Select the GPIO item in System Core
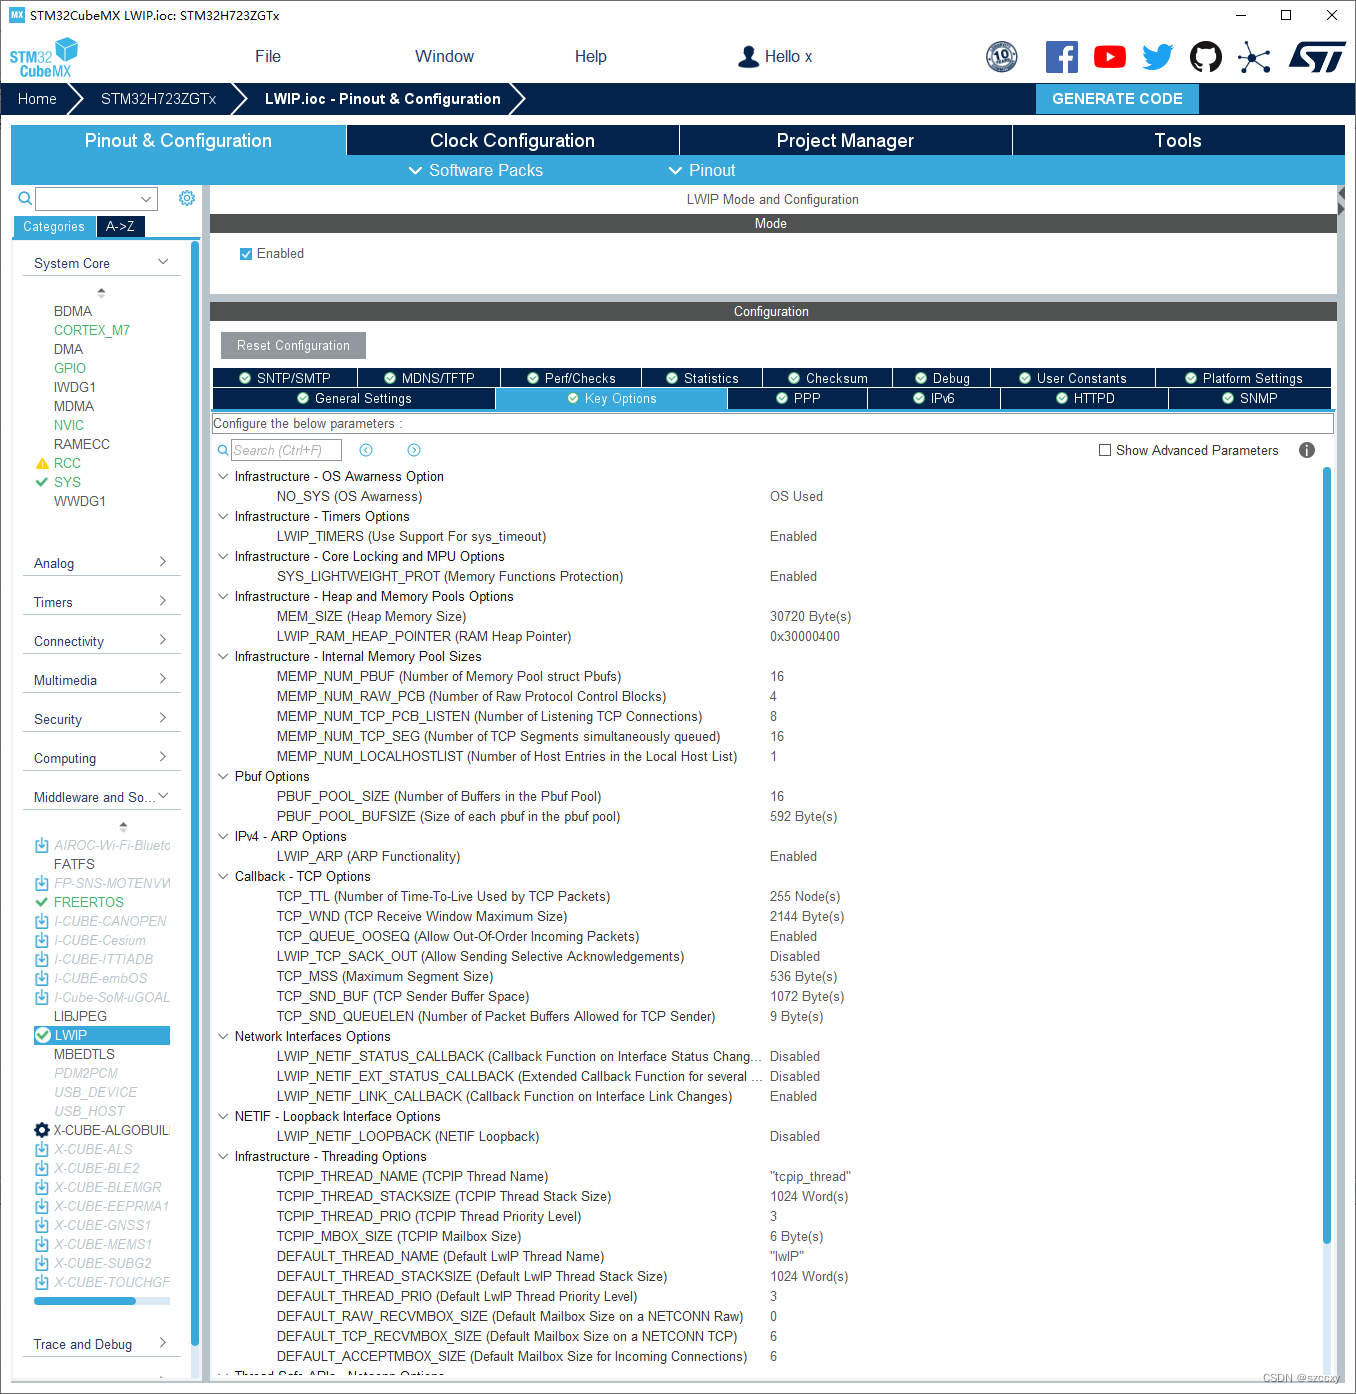This screenshot has width=1356, height=1394. (70, 368)
